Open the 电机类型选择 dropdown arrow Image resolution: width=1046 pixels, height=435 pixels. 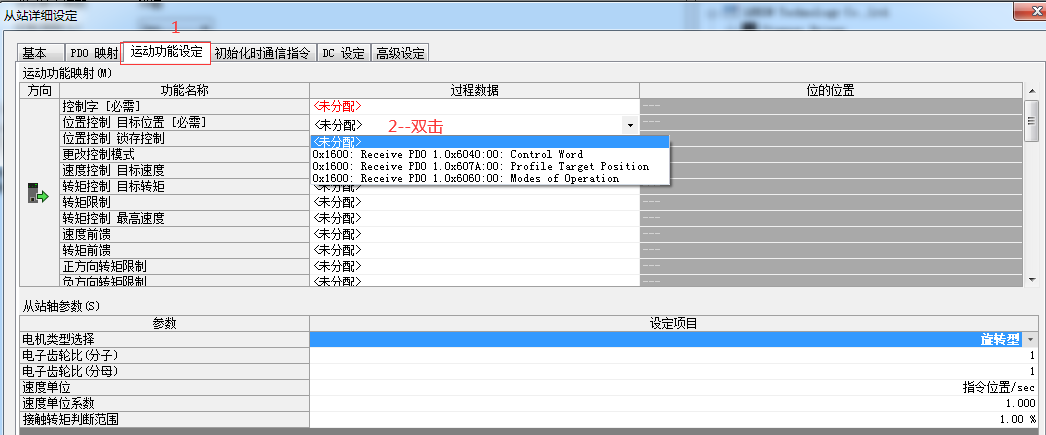pos(1031,339)
